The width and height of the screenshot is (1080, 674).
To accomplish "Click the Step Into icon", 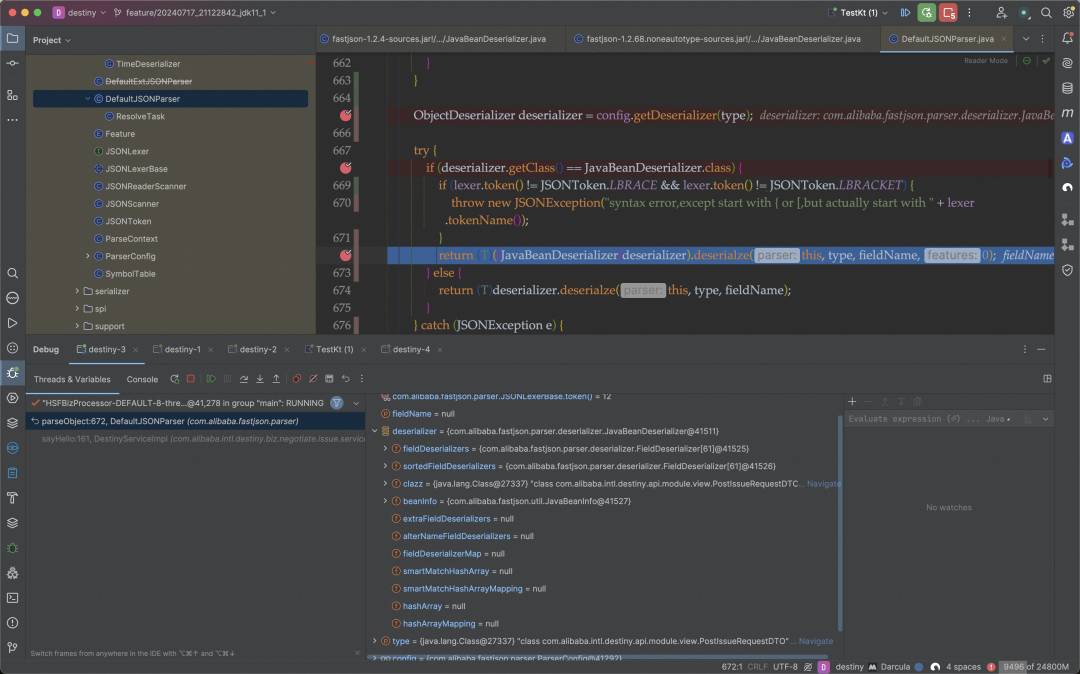I will click(260, 379).
